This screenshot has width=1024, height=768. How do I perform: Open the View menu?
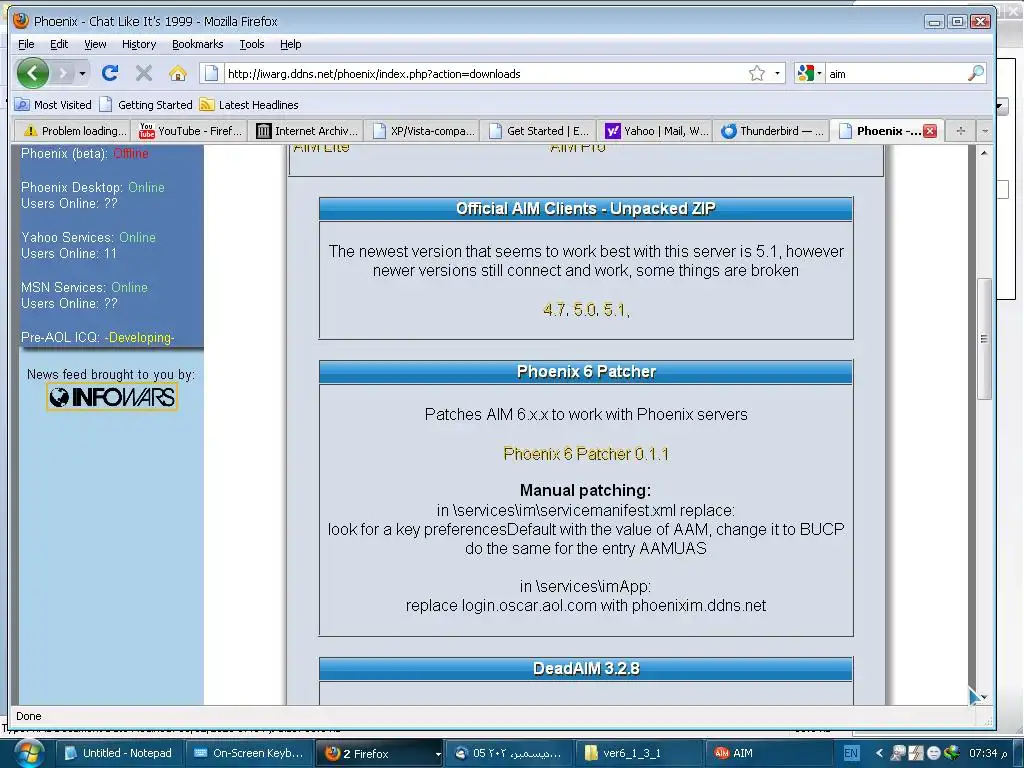pos(95,44)
